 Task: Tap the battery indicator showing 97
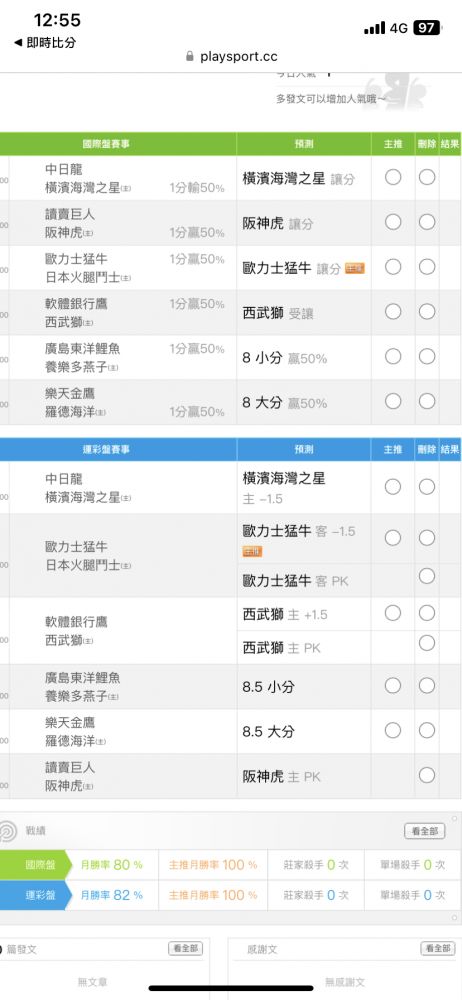point(426,28)
